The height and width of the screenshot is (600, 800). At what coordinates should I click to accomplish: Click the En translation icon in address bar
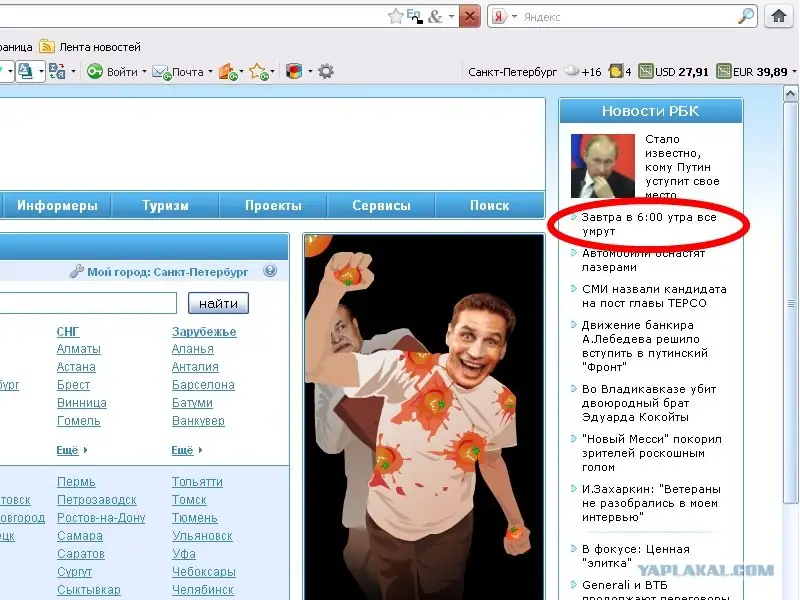point(414,16)
